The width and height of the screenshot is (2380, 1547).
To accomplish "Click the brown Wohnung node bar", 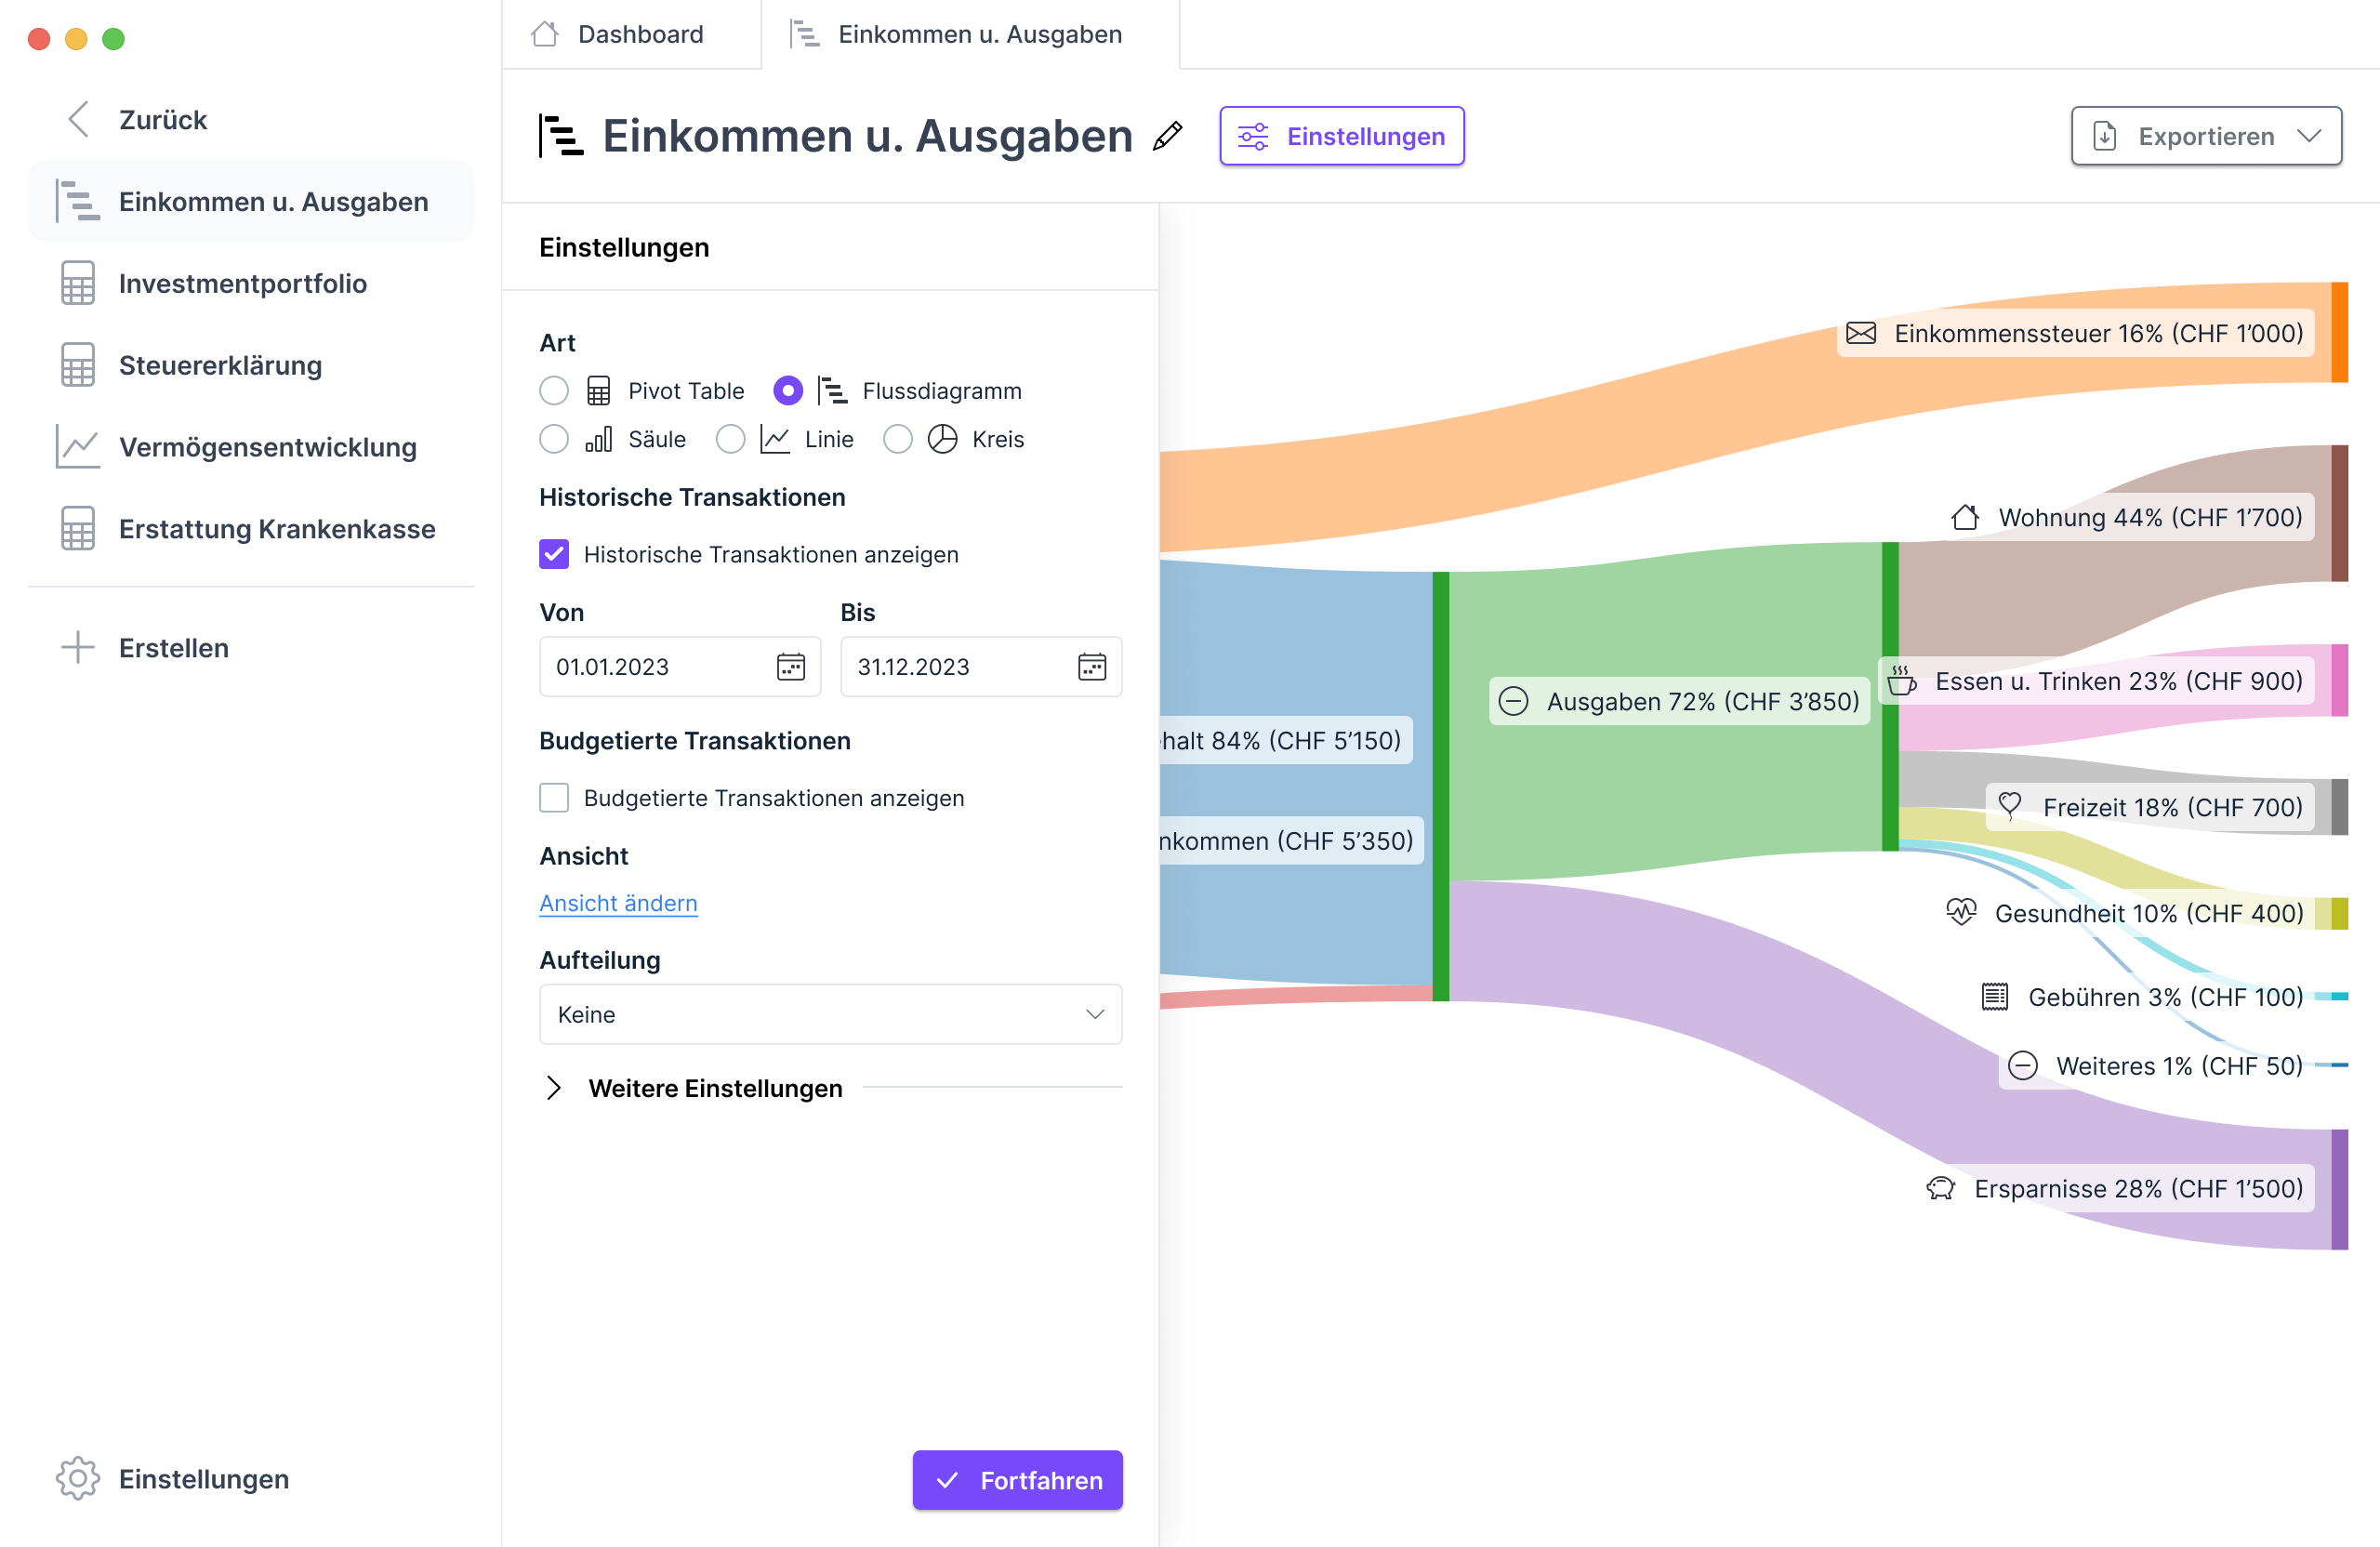I will pyautogui.click(x=2340, y=513).
